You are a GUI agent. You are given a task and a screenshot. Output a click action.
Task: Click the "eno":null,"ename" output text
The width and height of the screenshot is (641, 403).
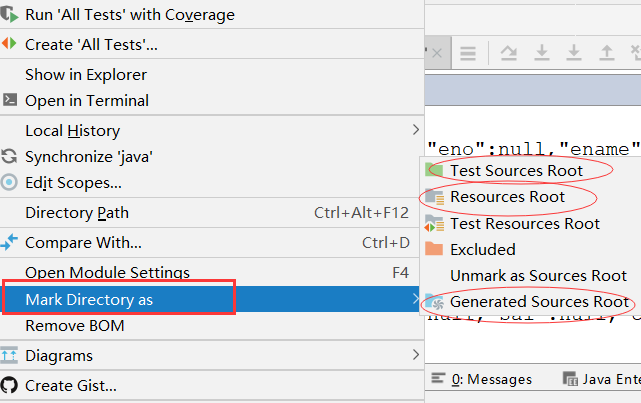point(533,149)
